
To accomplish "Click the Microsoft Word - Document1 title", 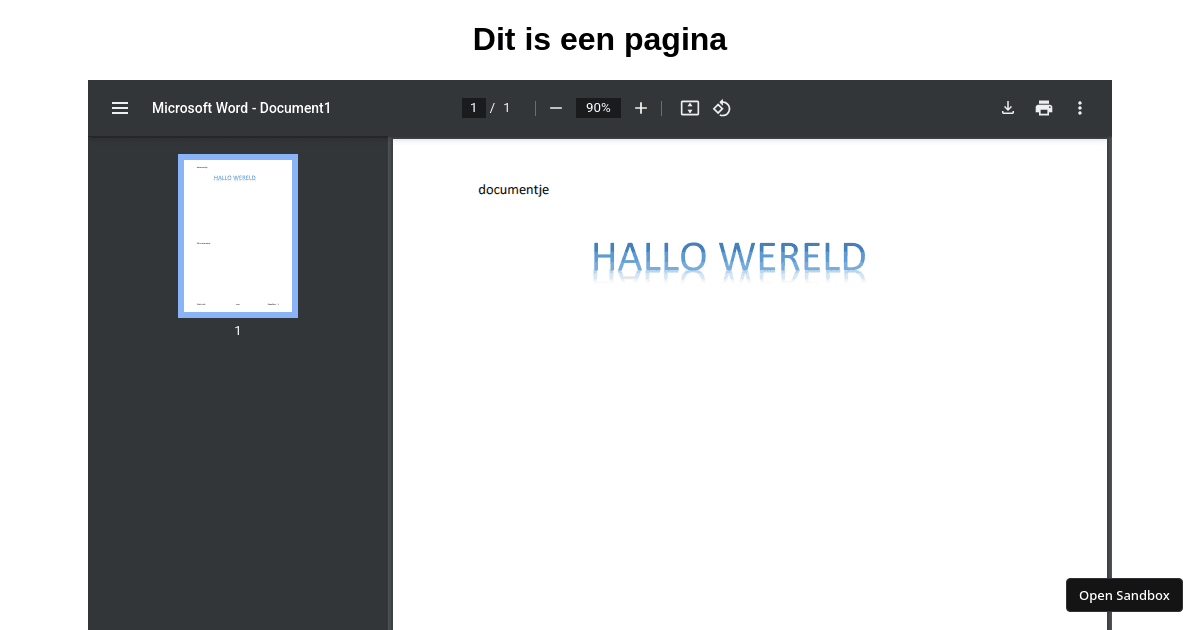I will click(x=241, y=108).
